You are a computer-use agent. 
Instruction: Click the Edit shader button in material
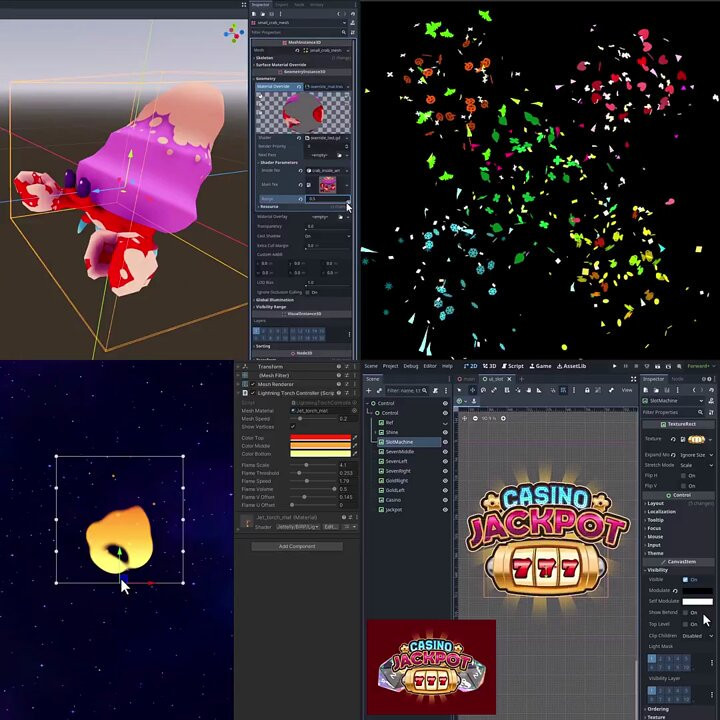[330, 527]
